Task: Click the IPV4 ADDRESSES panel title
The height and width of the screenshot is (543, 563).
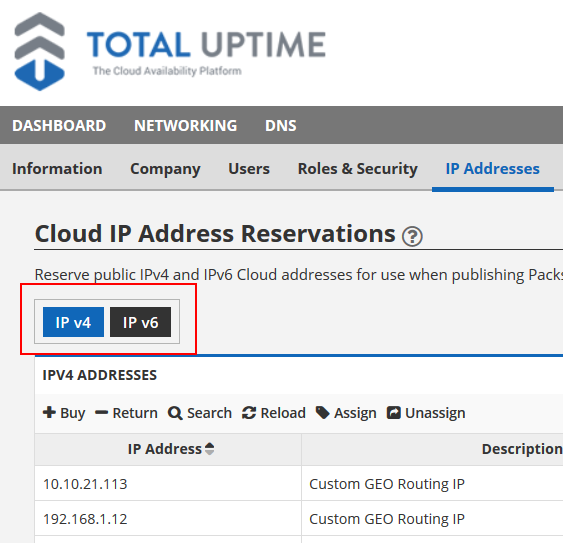Action: coord(99,375)
